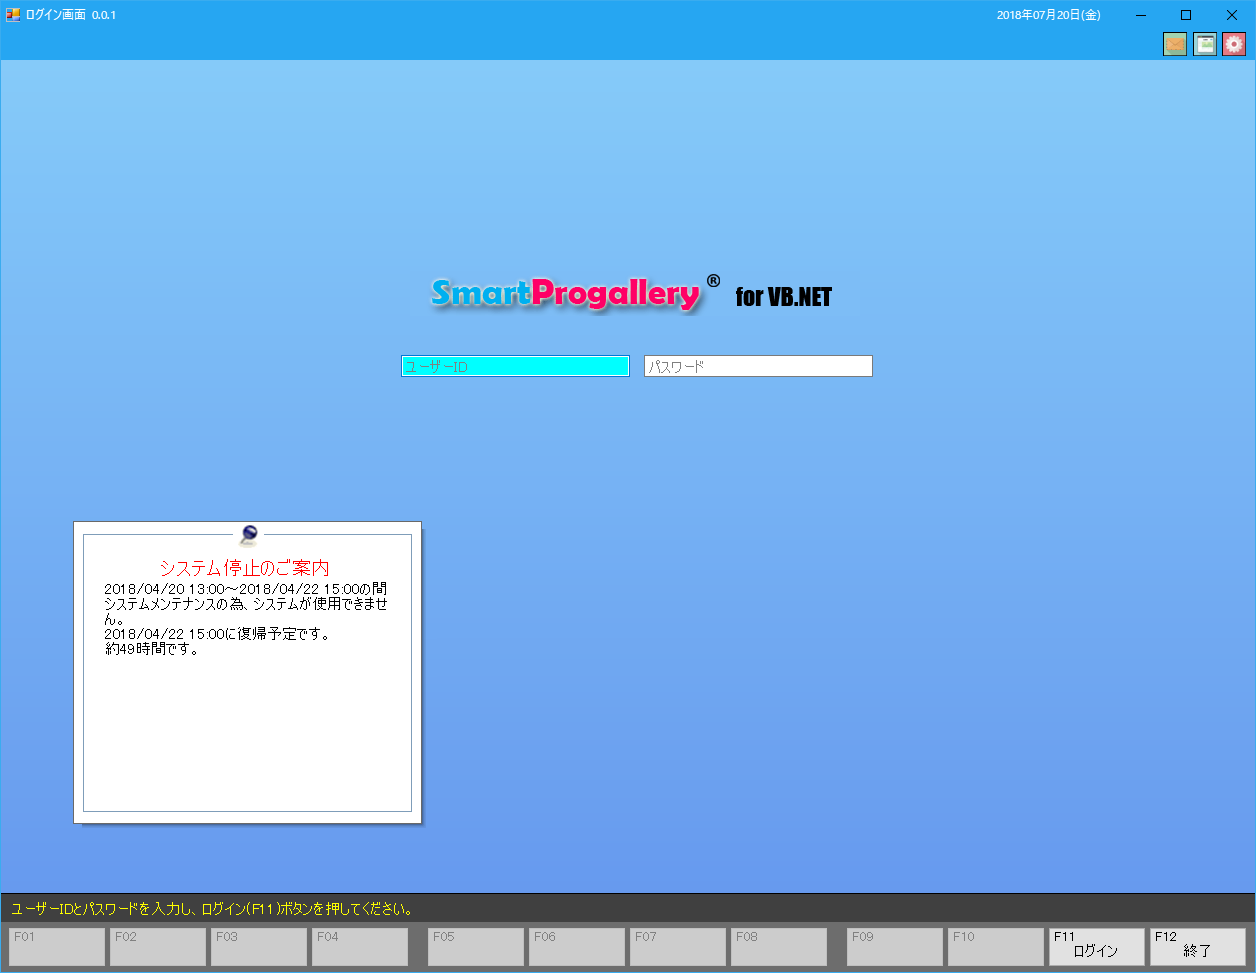The image size is (1256, 973).
Task: Click into the パスワード field
Action: [758, 366]
